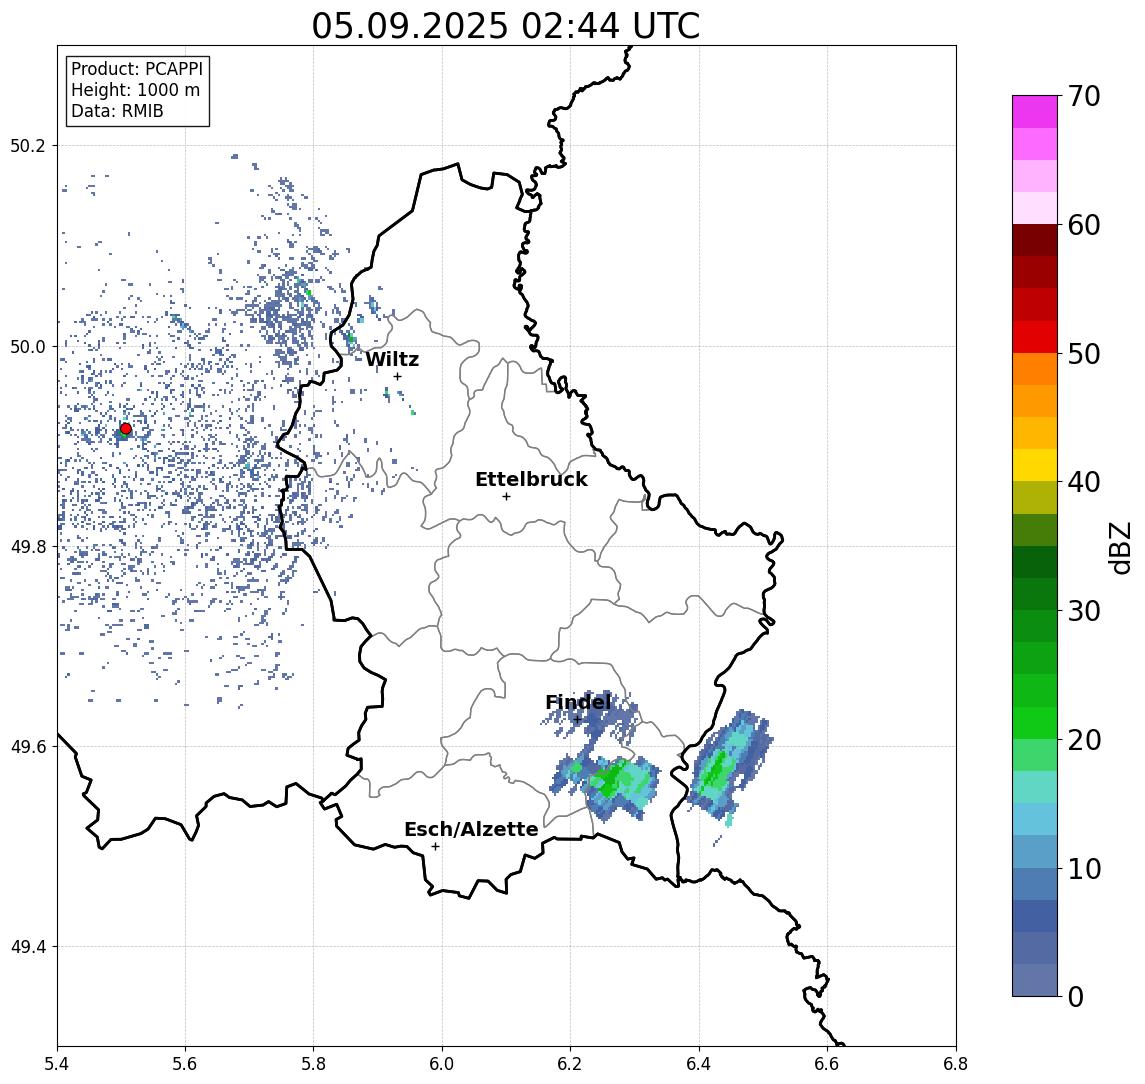Click the Esch/Alzette station cross marker
The height and width of the screenshot is (1084, 1145).
tap(435, 847)
